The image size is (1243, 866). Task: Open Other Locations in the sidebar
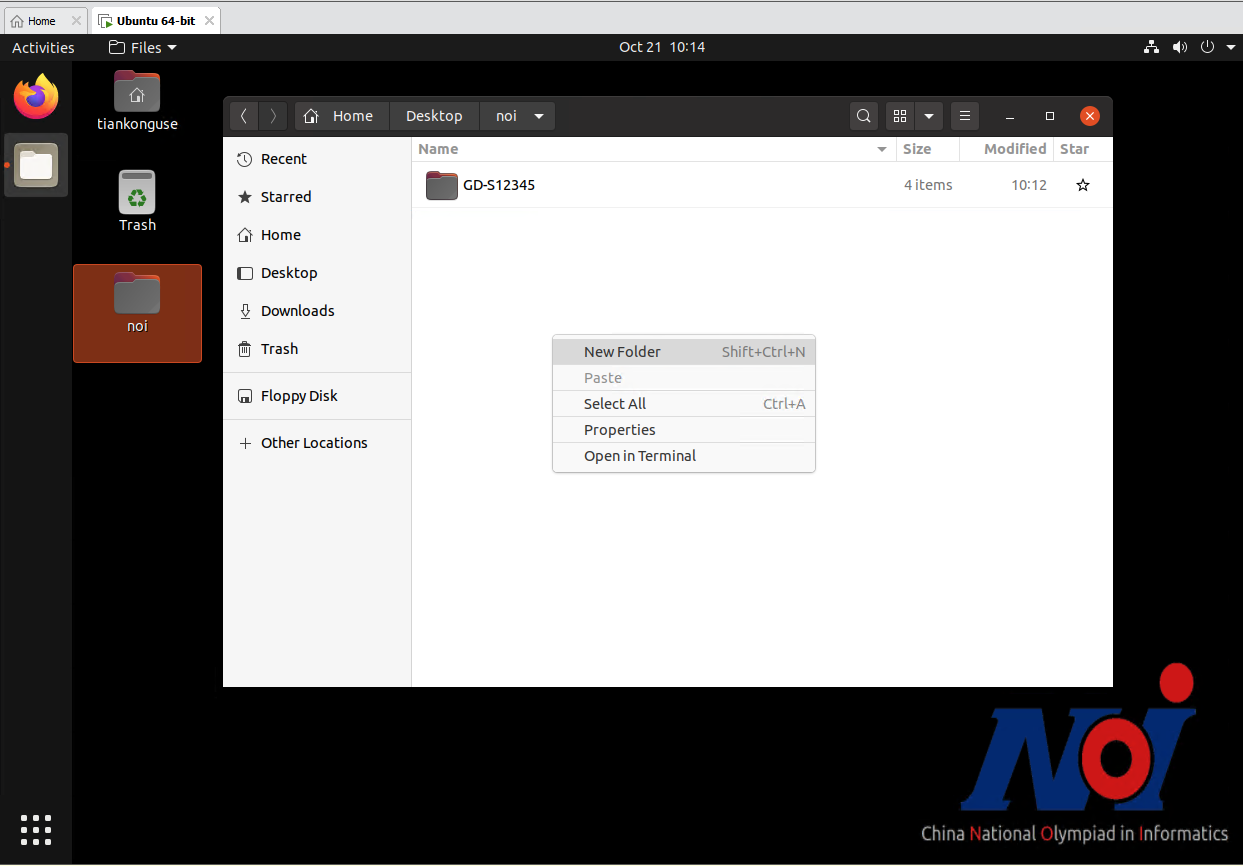pos(314,443)
